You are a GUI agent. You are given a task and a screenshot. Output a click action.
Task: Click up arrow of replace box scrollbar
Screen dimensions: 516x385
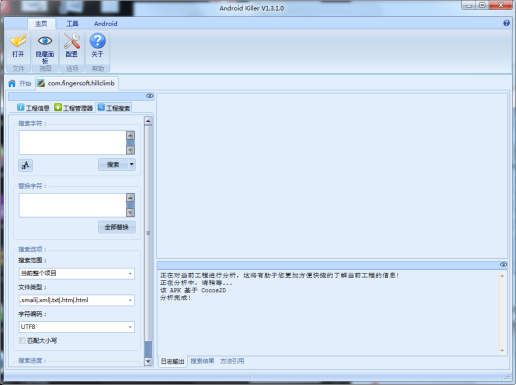[x=130, y=198]
